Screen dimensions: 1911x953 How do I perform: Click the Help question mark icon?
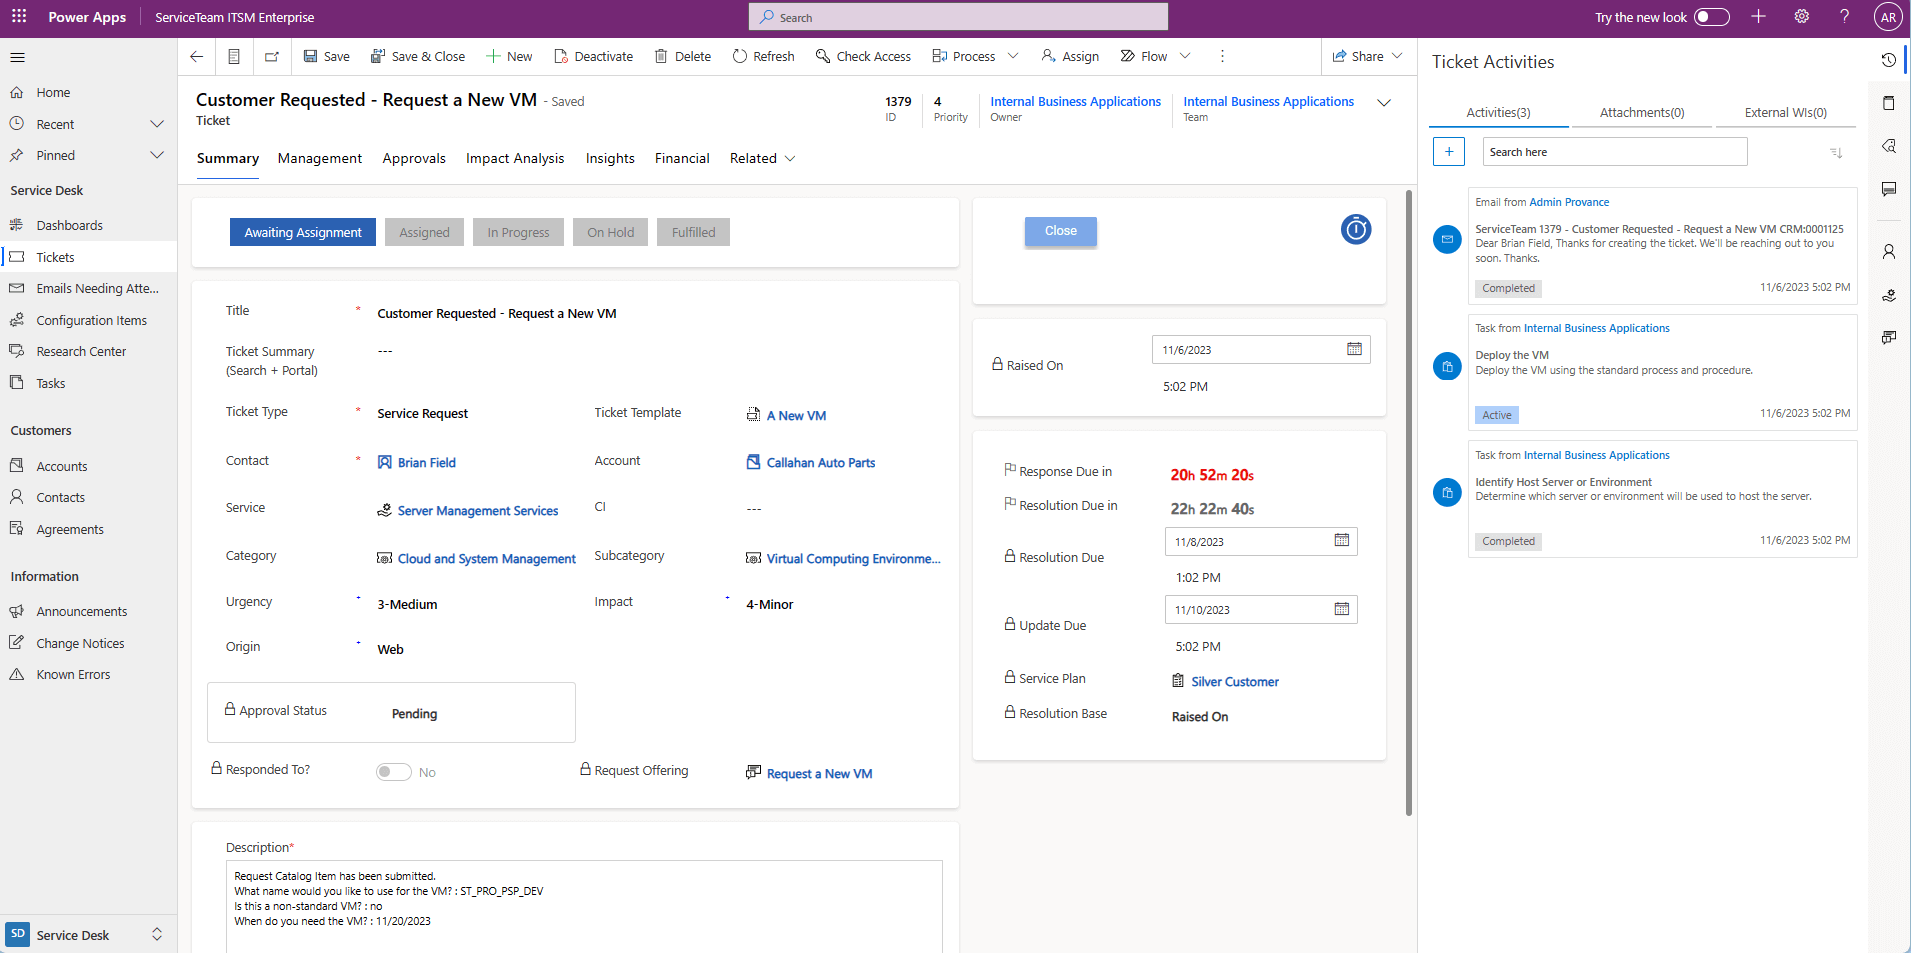1845,16
